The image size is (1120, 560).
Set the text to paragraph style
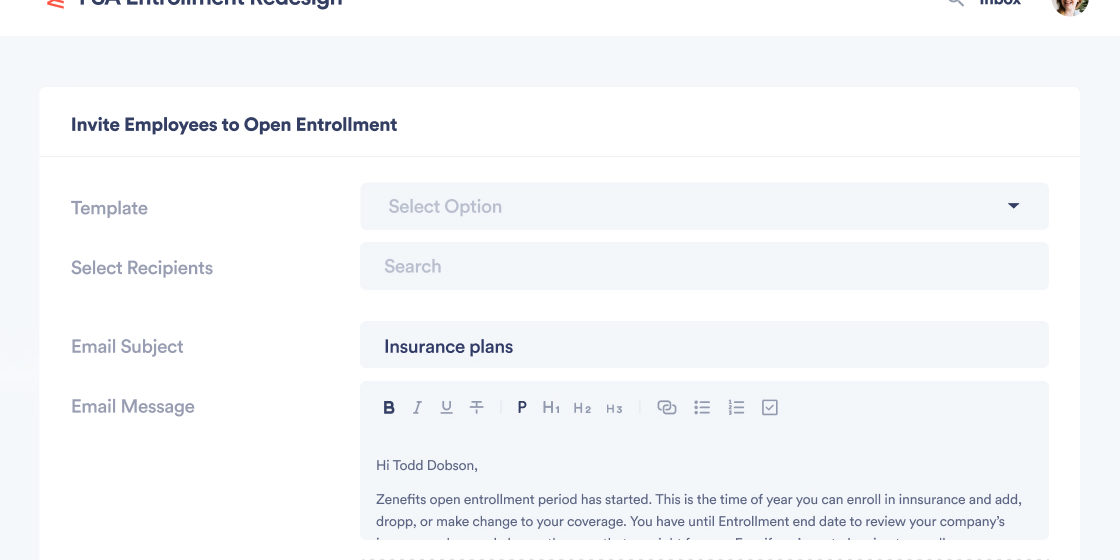[x=522, y=407]
